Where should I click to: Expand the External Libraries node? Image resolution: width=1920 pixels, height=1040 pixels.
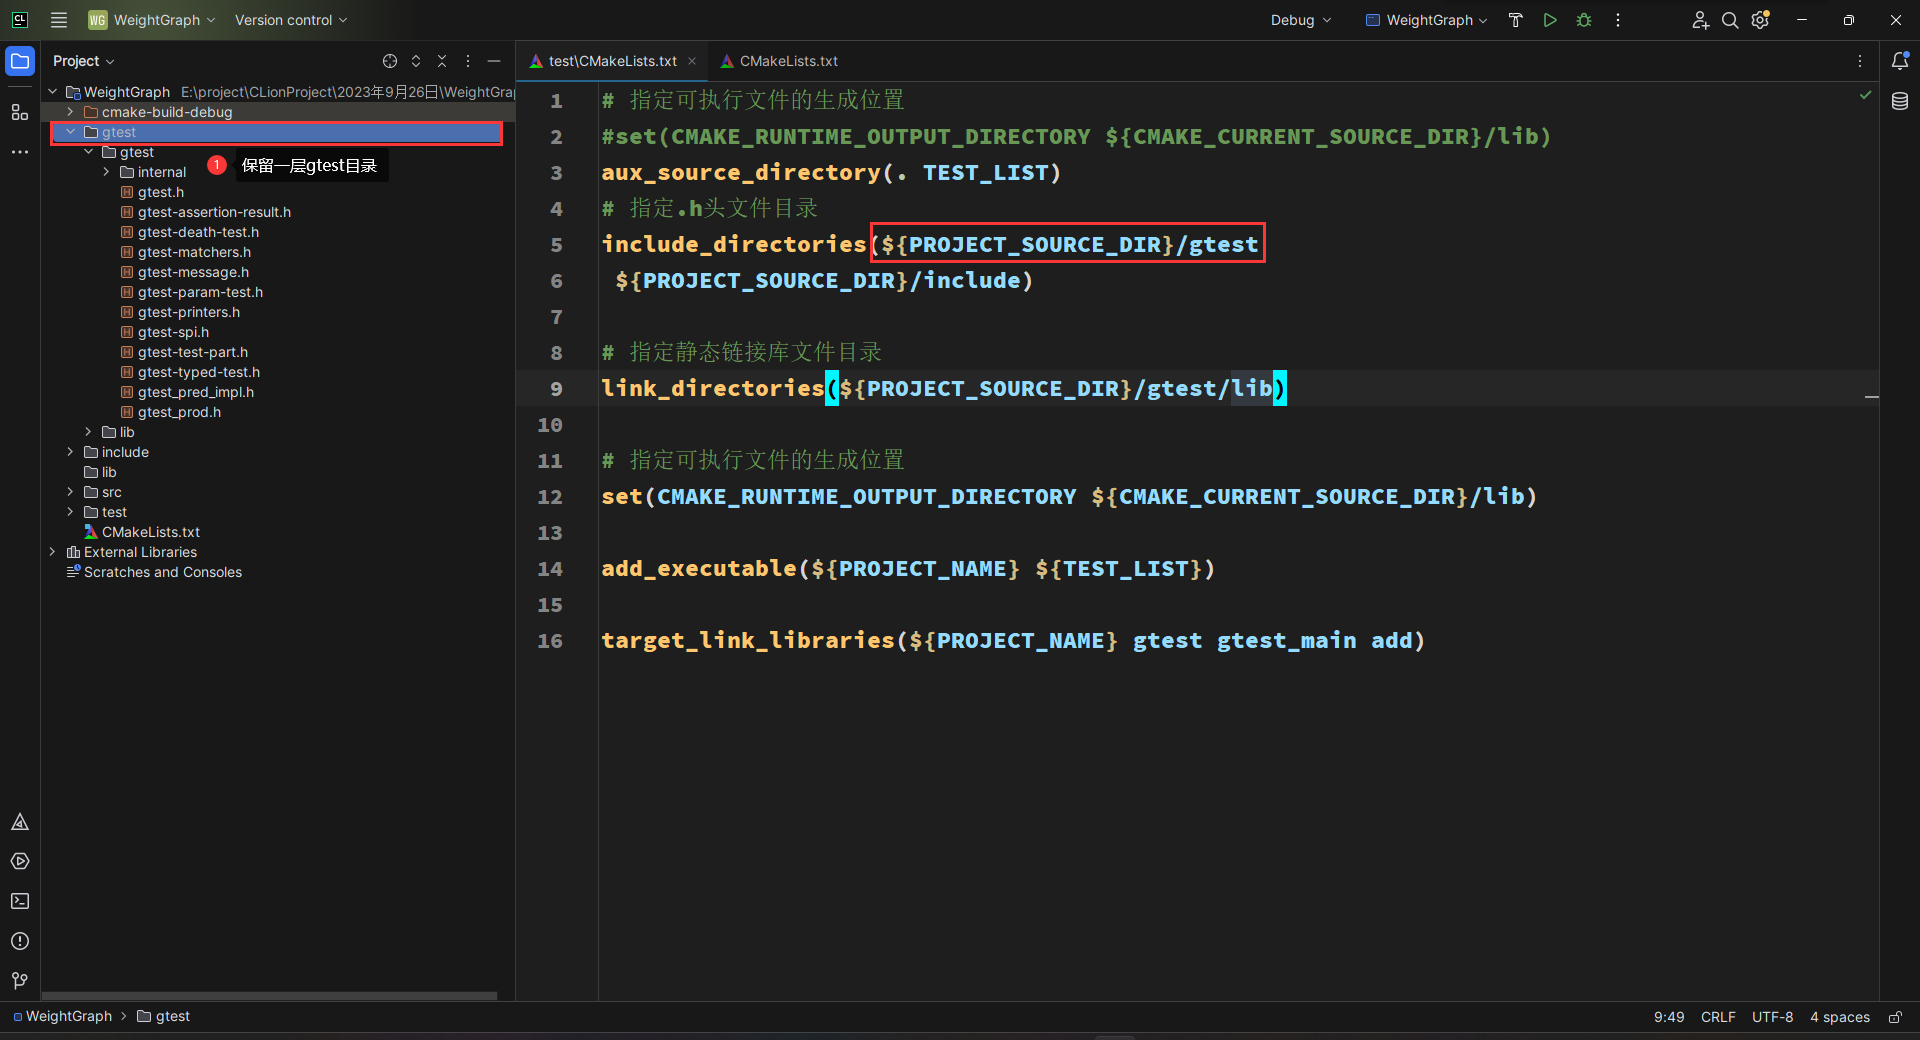point(53,552)
